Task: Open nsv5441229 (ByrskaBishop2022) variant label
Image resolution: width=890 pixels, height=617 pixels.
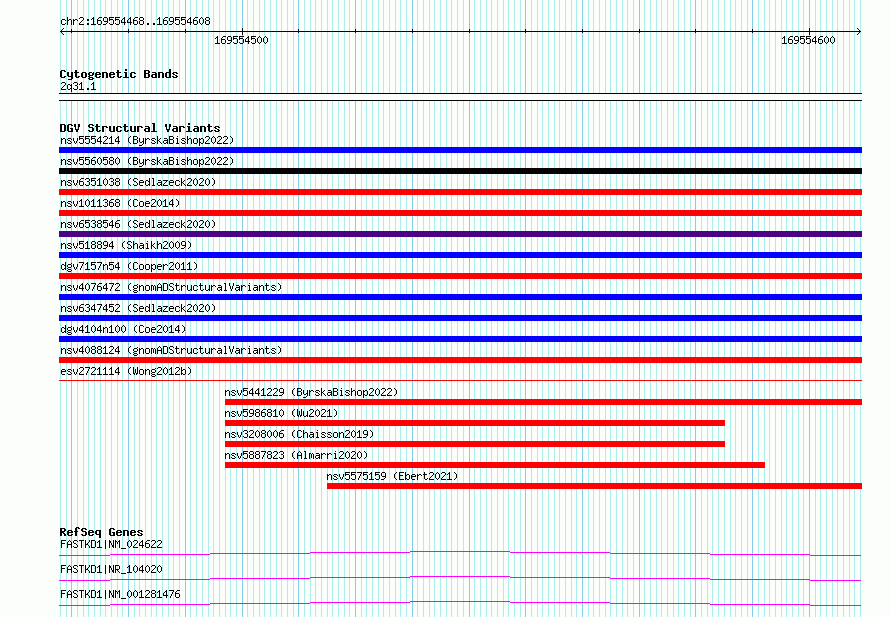Action: [x=311, y=392]
